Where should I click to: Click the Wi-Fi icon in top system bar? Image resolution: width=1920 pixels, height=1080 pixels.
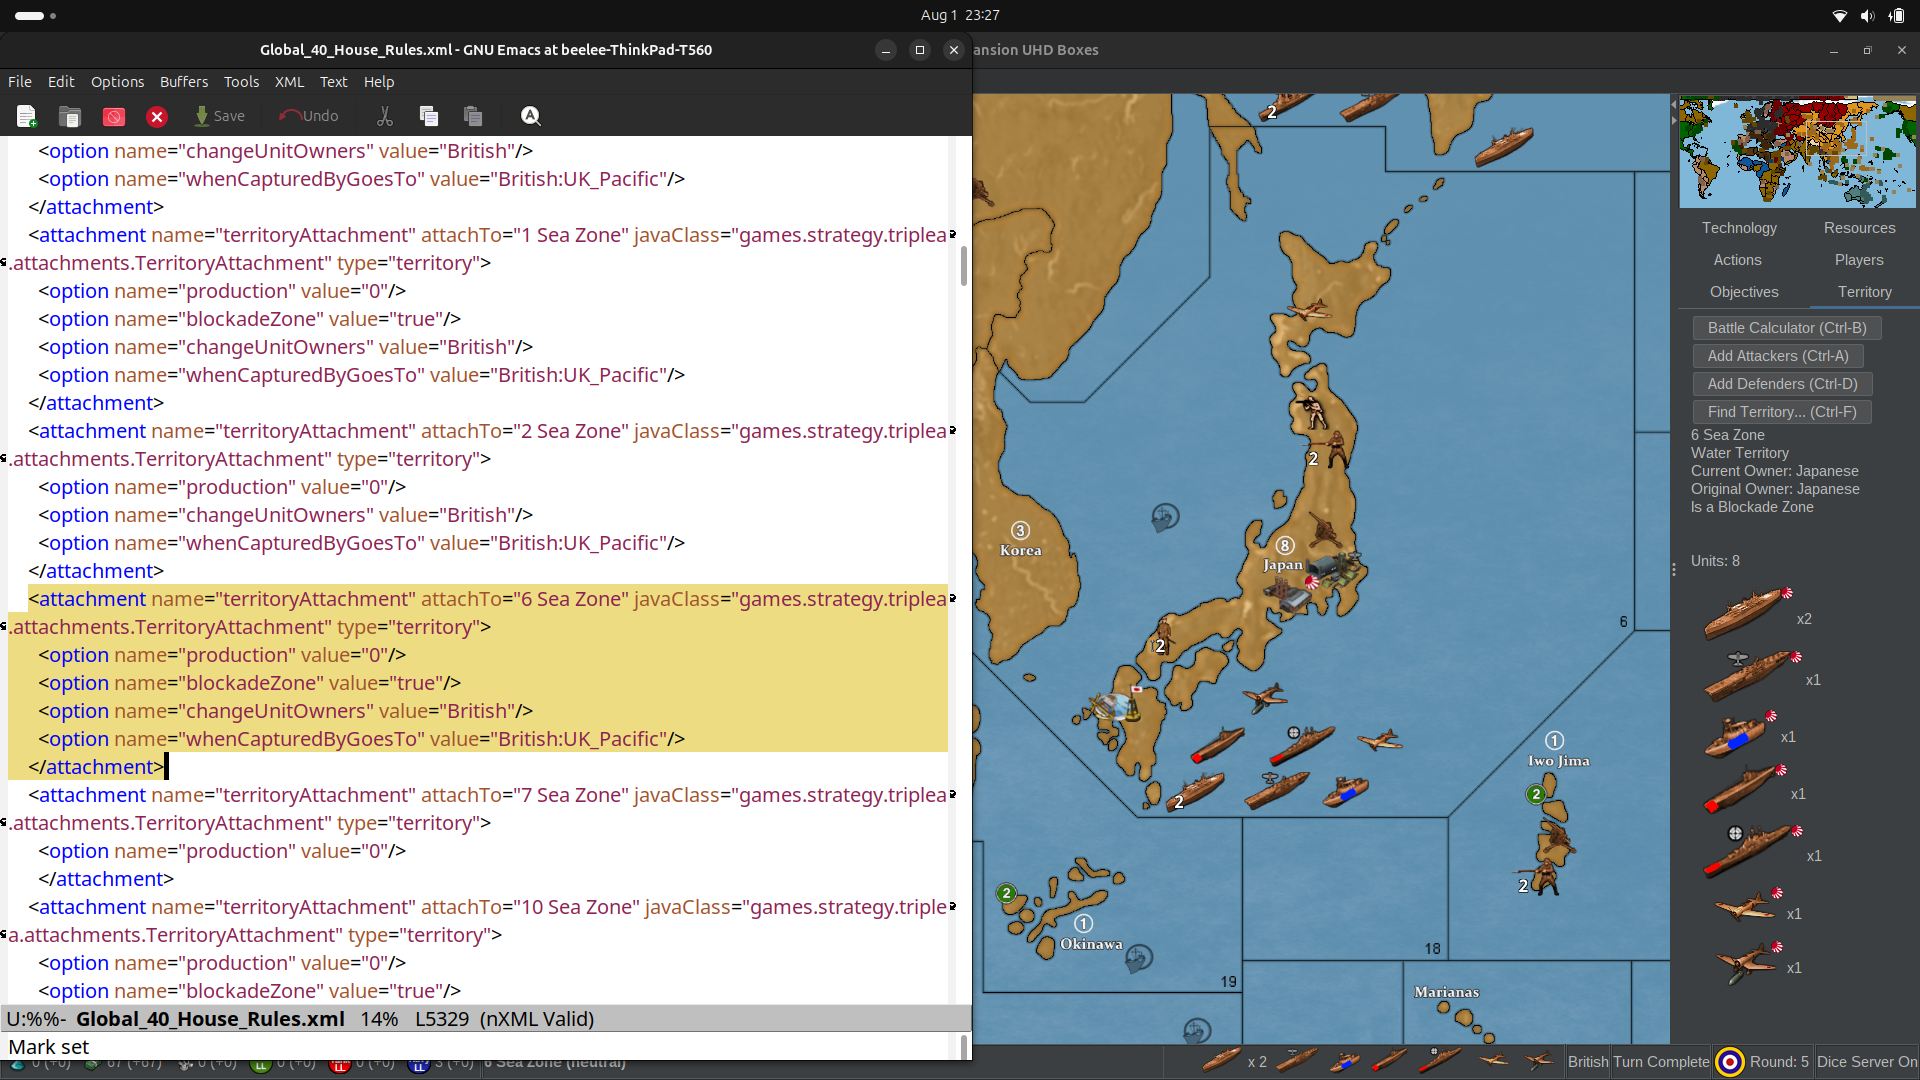coord(1839,15)
